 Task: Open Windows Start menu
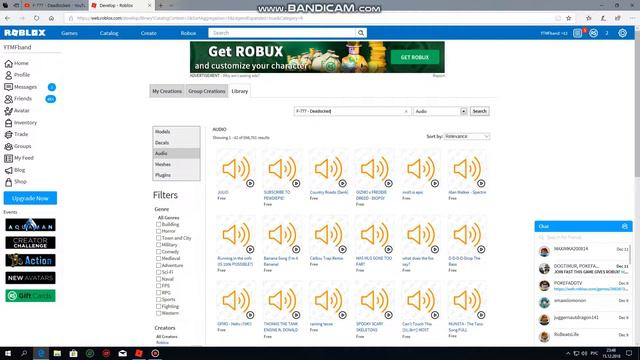pos(7,353)
